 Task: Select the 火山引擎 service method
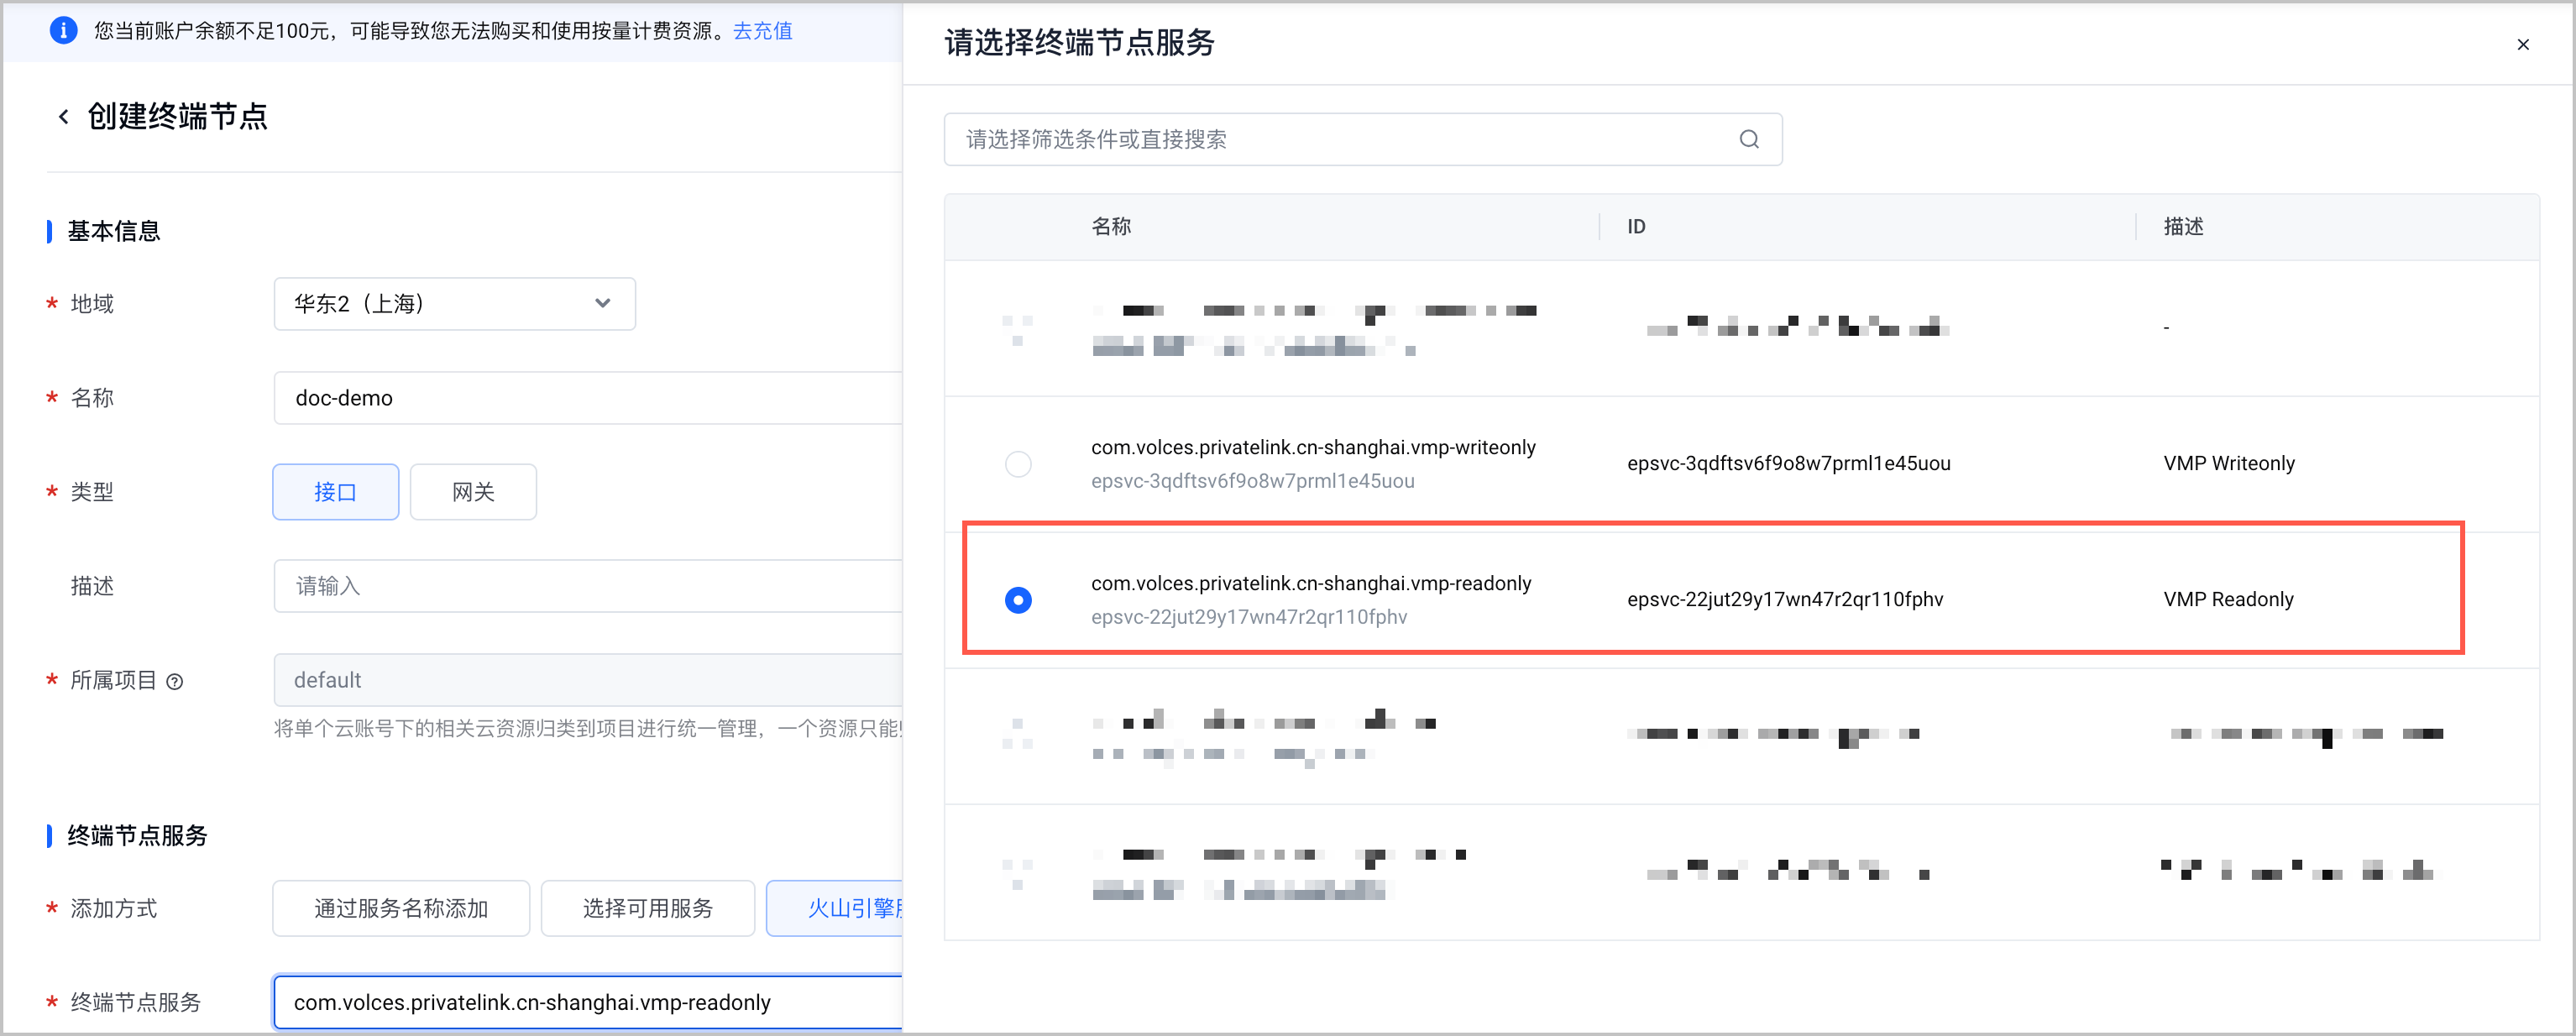tap(835, 908)
